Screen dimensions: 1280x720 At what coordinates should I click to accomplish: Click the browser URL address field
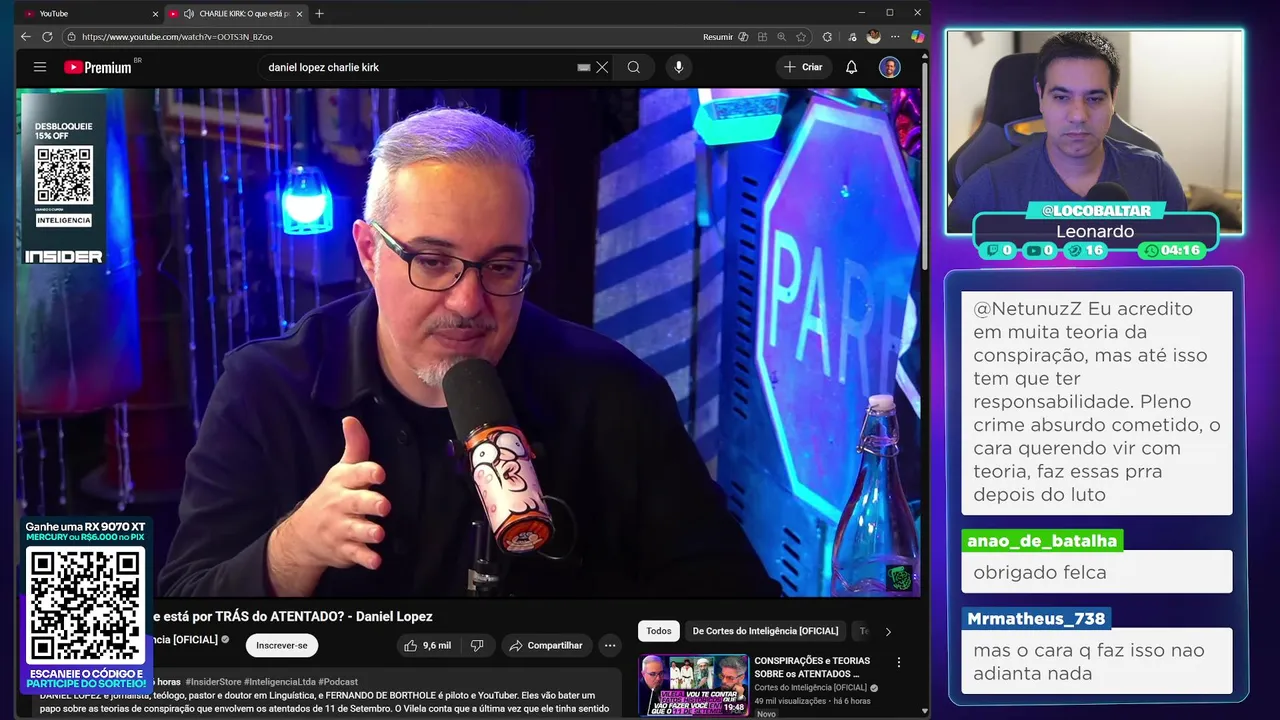pos(390,37)
